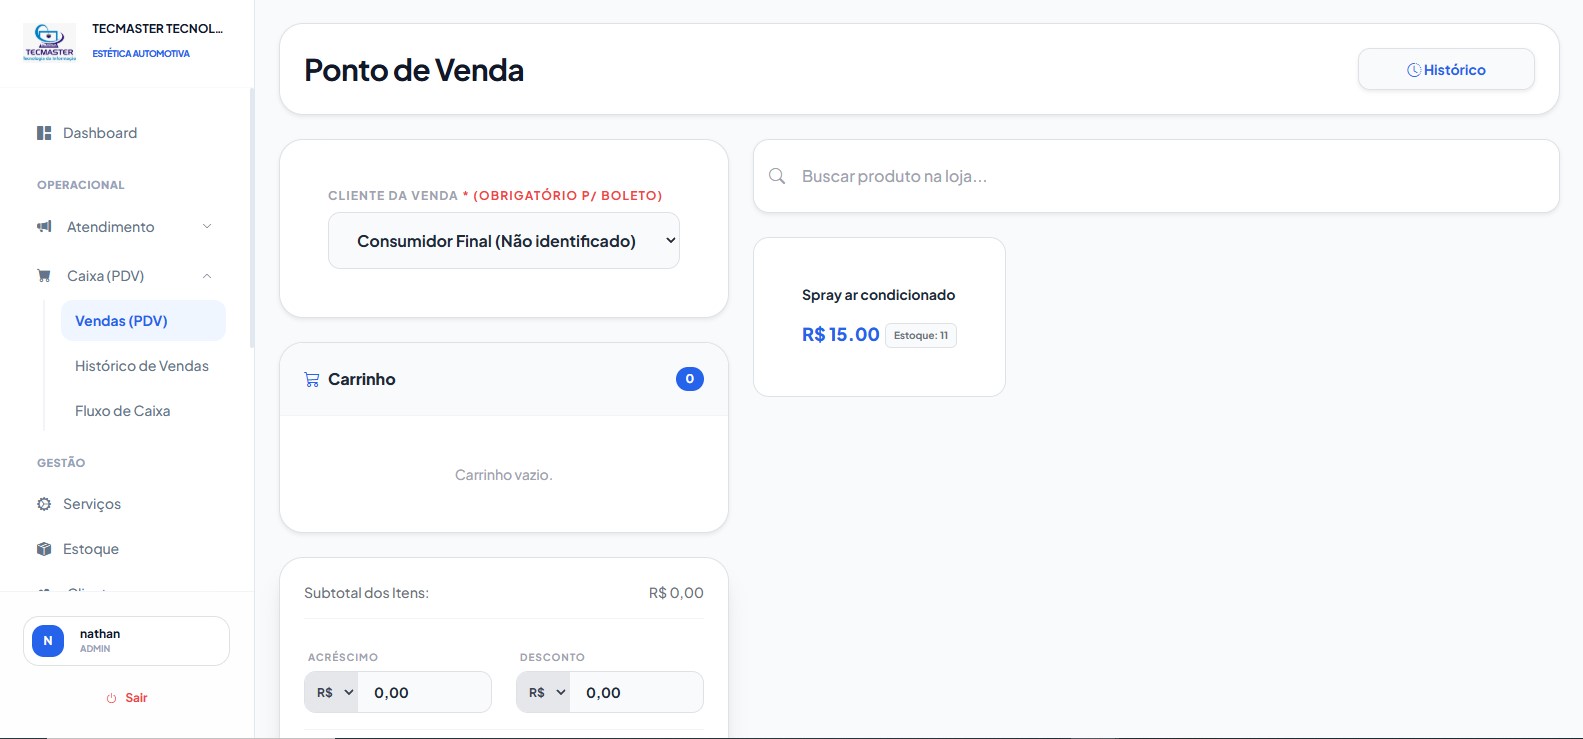
Task: Open the Cliente da Venda dropdown
Action: tap(504, 241)
